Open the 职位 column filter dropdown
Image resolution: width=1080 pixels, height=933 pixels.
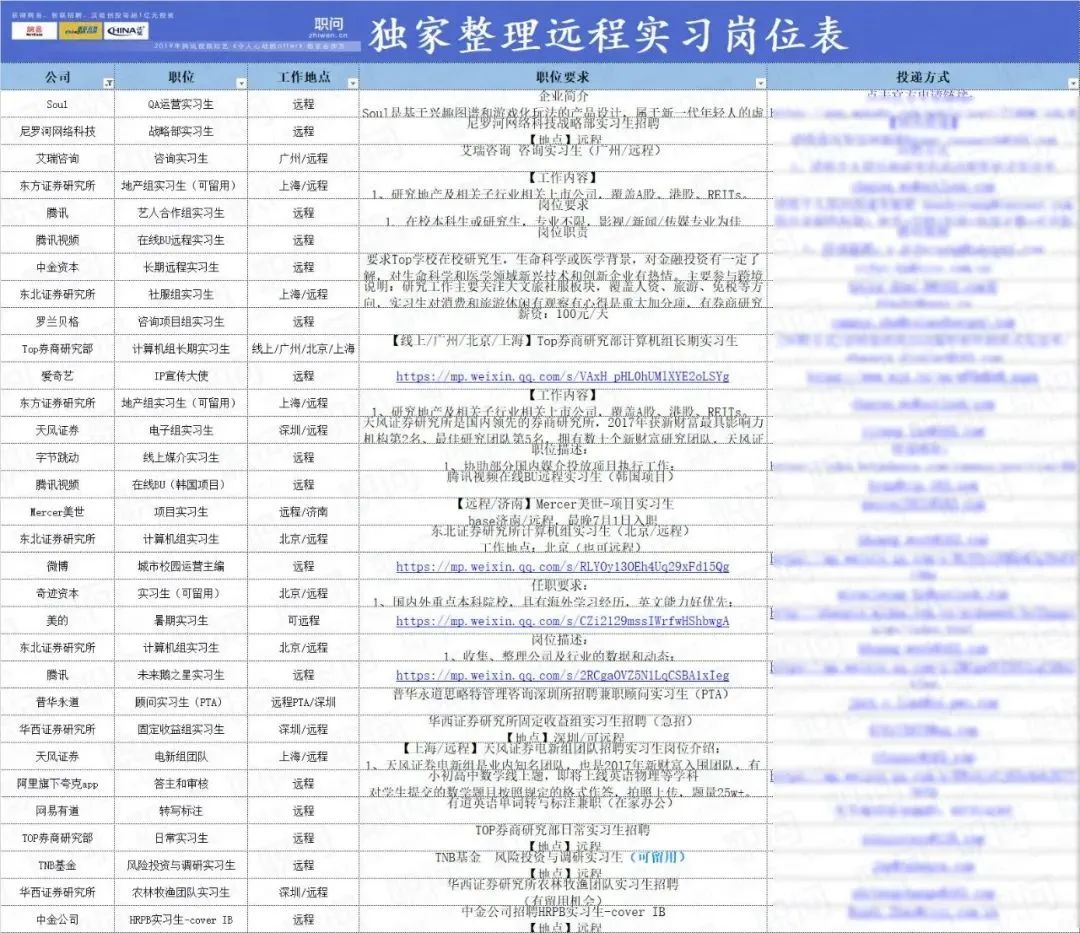[241, 83]
